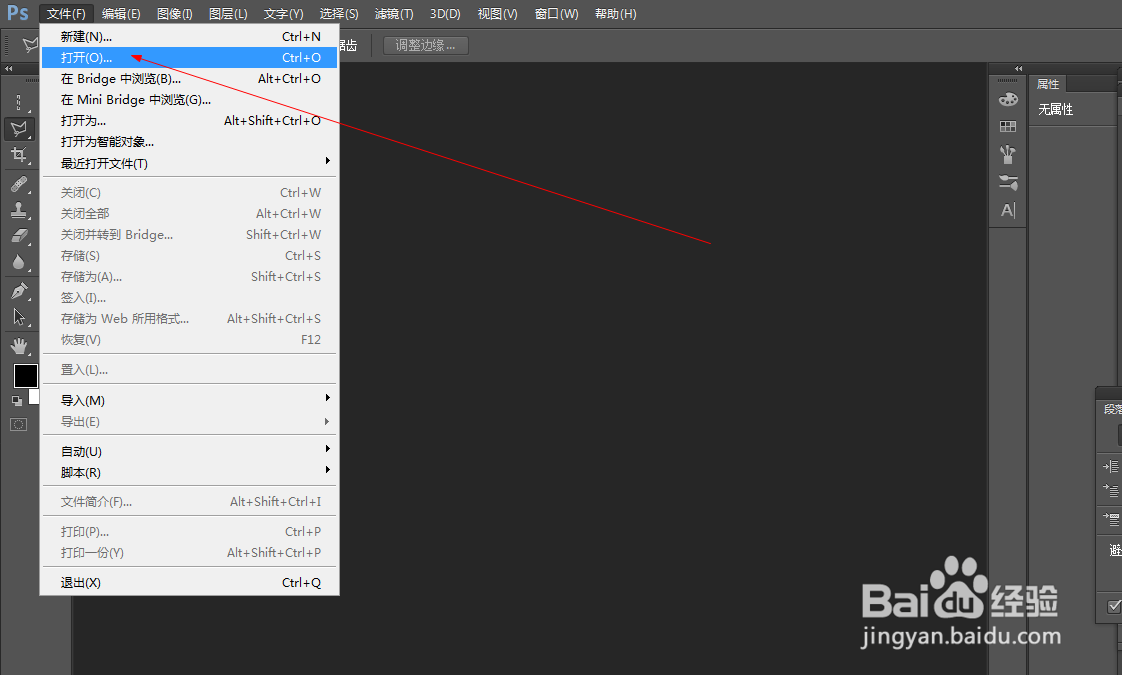The height and width of the screenshot is (675, 1122).
Task: Toggle the checkbox in the paragraph panel
Action: click(1114, 606)
